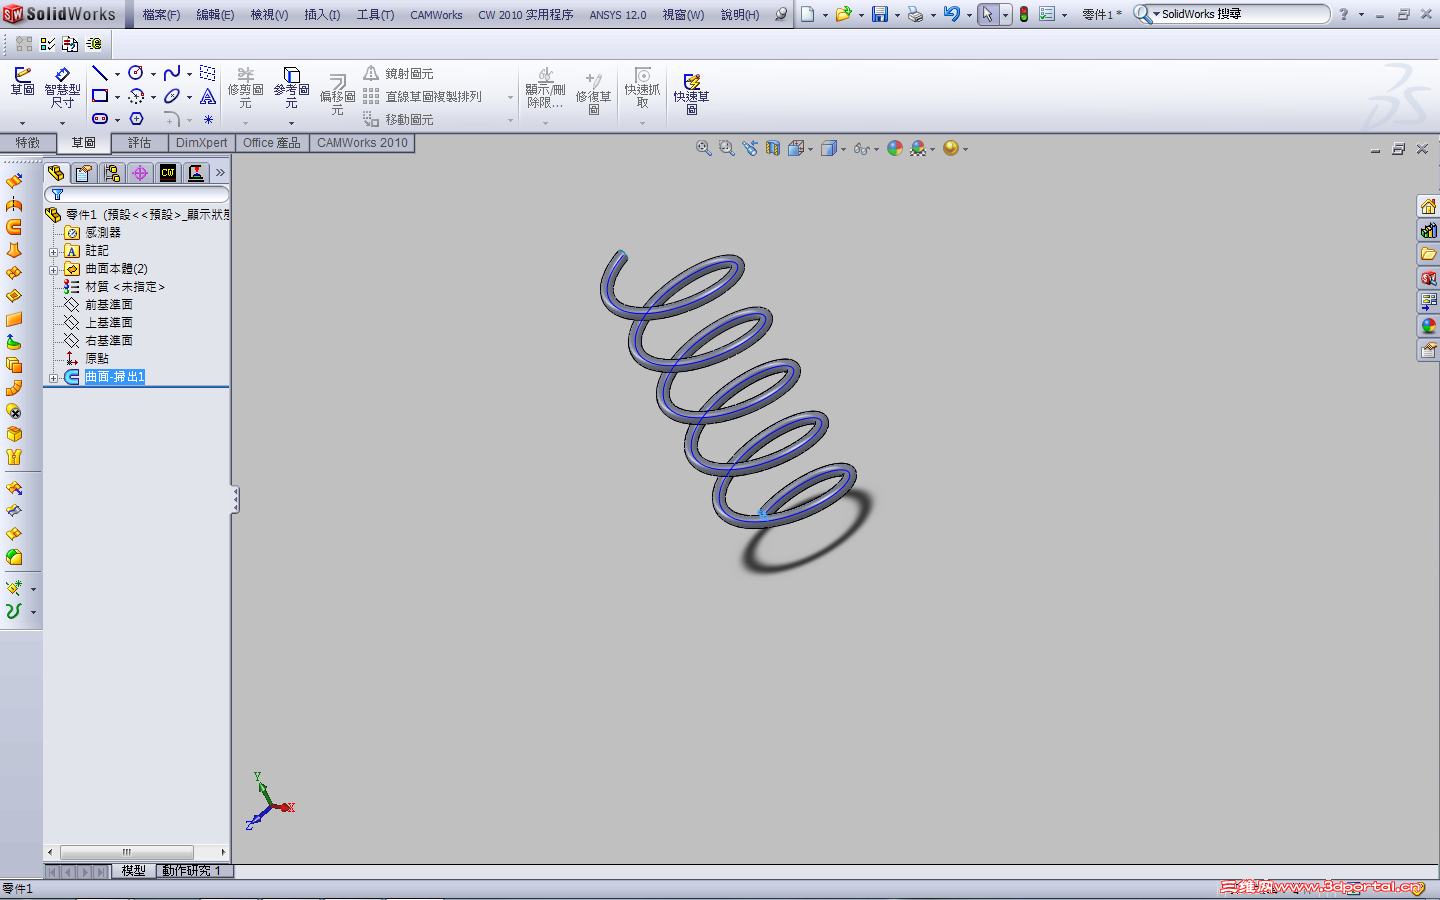Switch to the ConfigurationManager tab

(112, 173)
